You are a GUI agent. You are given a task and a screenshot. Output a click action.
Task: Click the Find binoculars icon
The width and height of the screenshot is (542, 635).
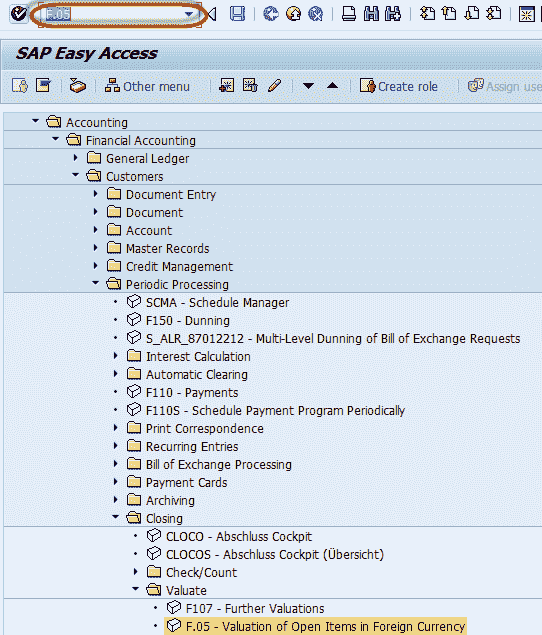tap(371, 14)
